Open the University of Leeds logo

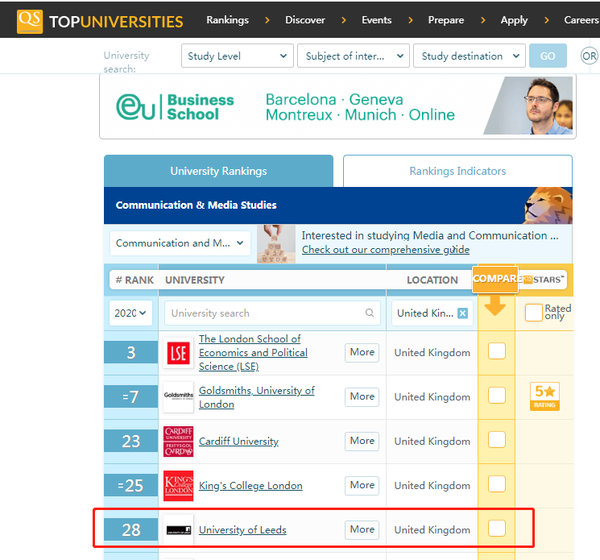tap(178, 530)
